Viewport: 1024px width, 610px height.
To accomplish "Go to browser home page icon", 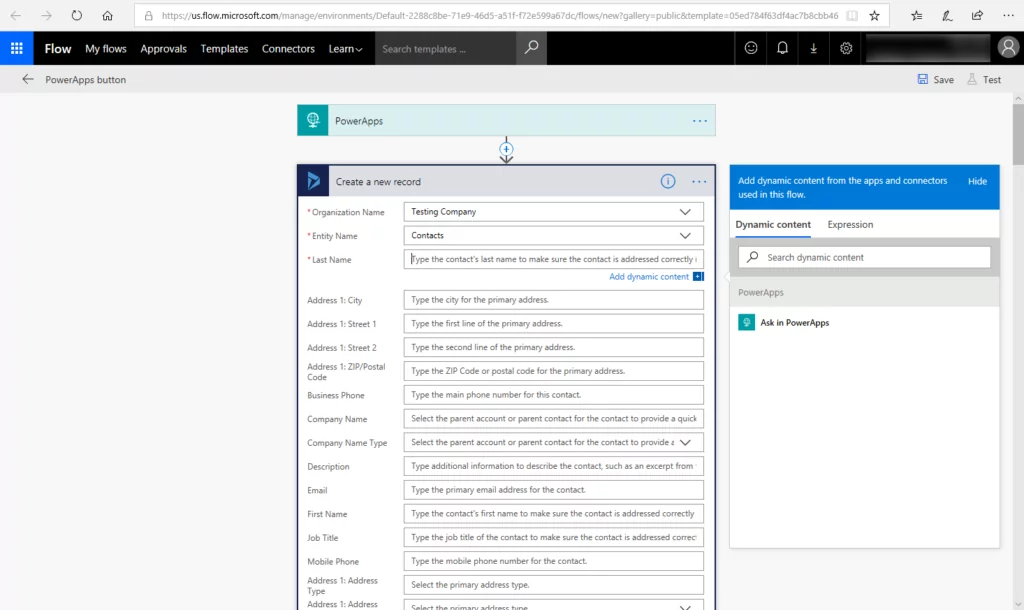I will pyautogui.click(x=107, y=16).
